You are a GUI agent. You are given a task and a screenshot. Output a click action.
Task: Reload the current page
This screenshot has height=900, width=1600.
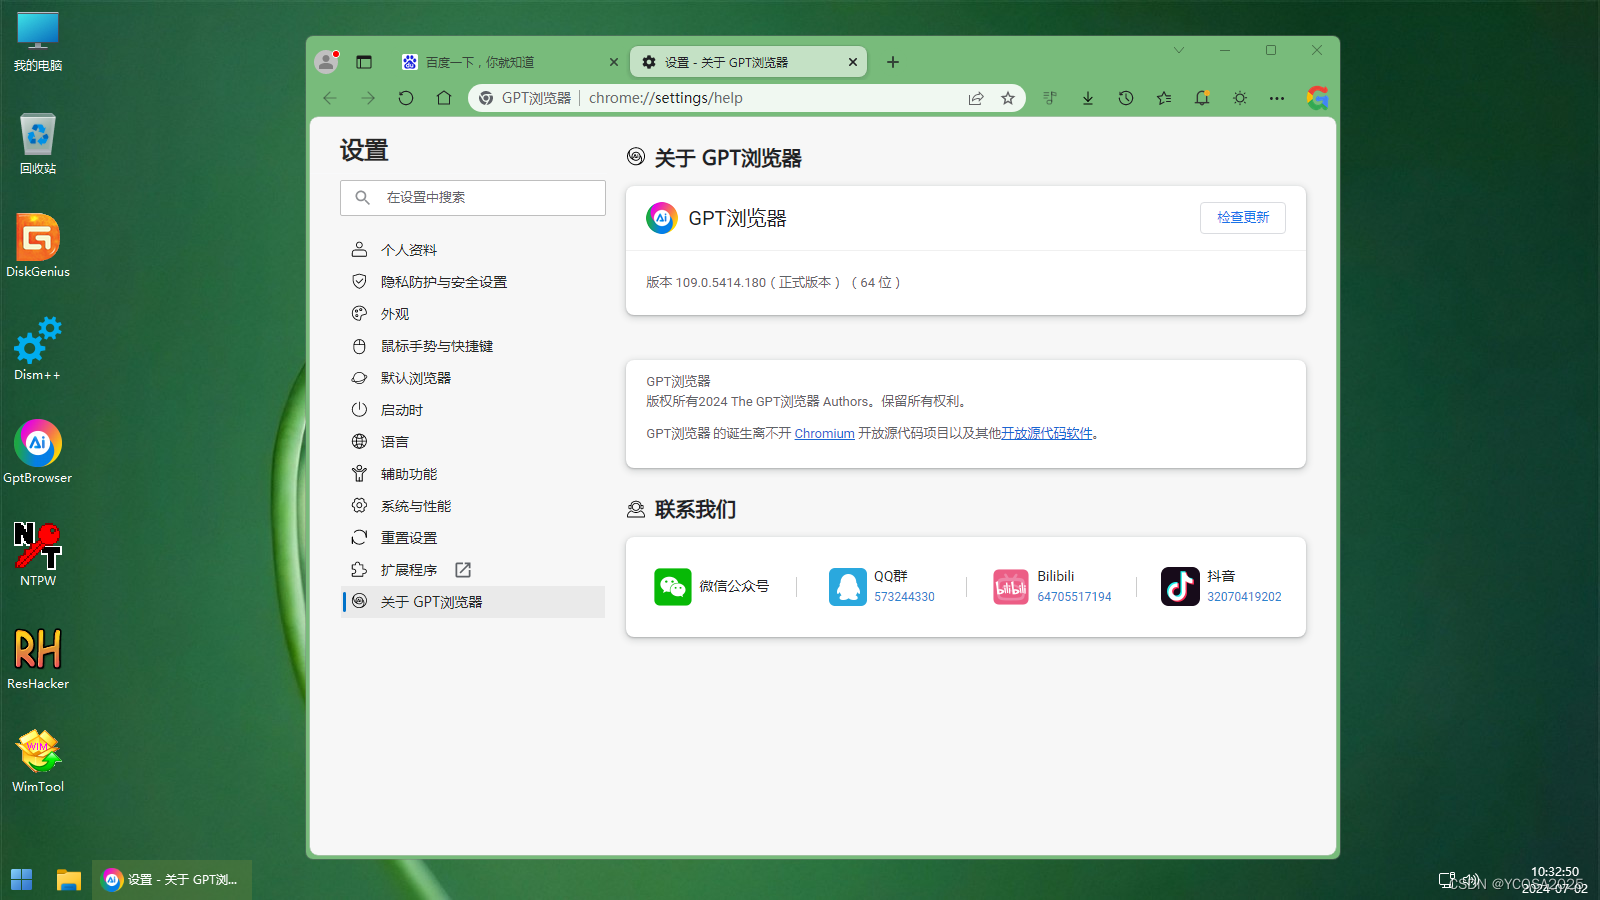coord(406,98)
